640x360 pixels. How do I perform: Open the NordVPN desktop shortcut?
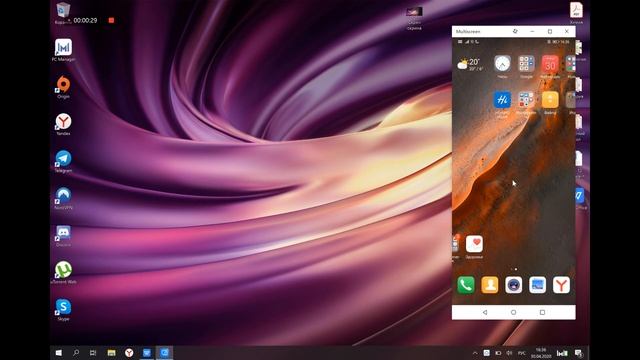pyautogui.click(x=63, y=198)
